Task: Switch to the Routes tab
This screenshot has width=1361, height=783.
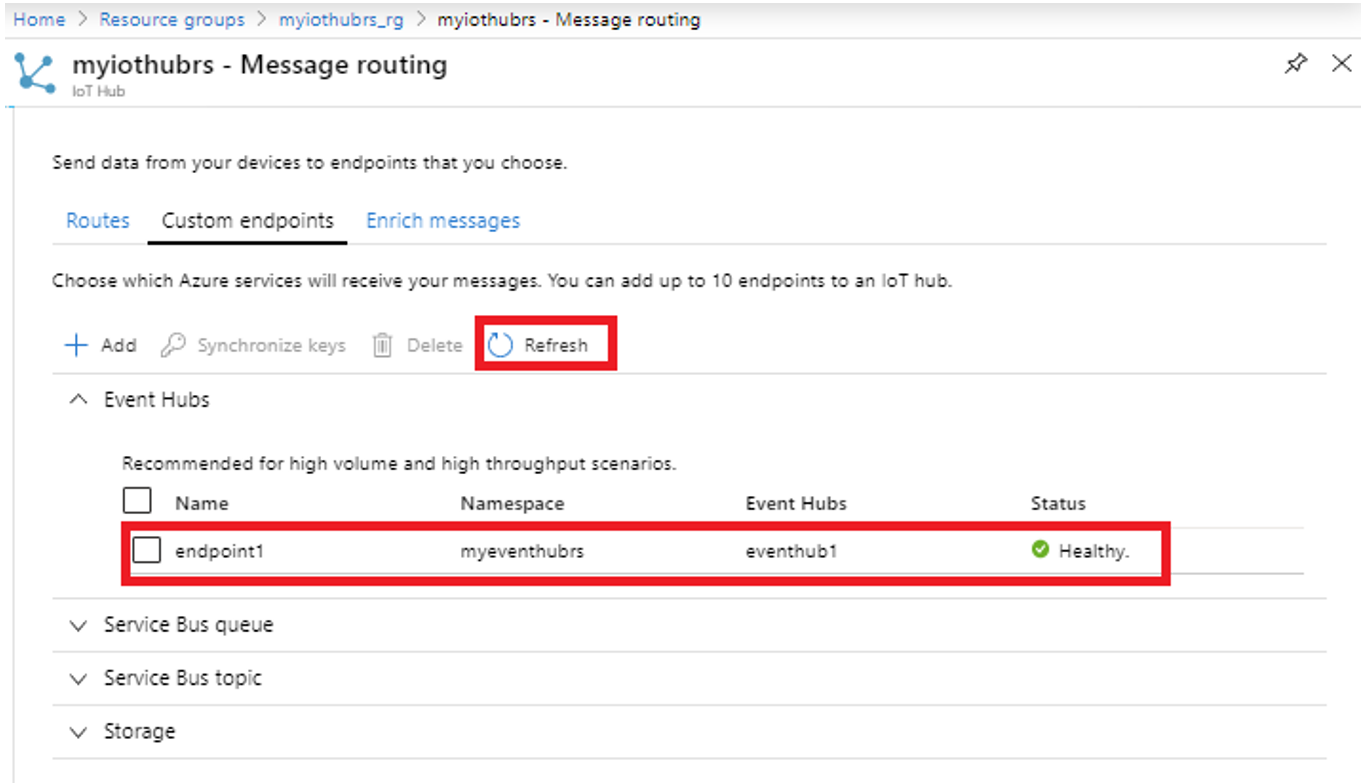Action: [98, 221]
